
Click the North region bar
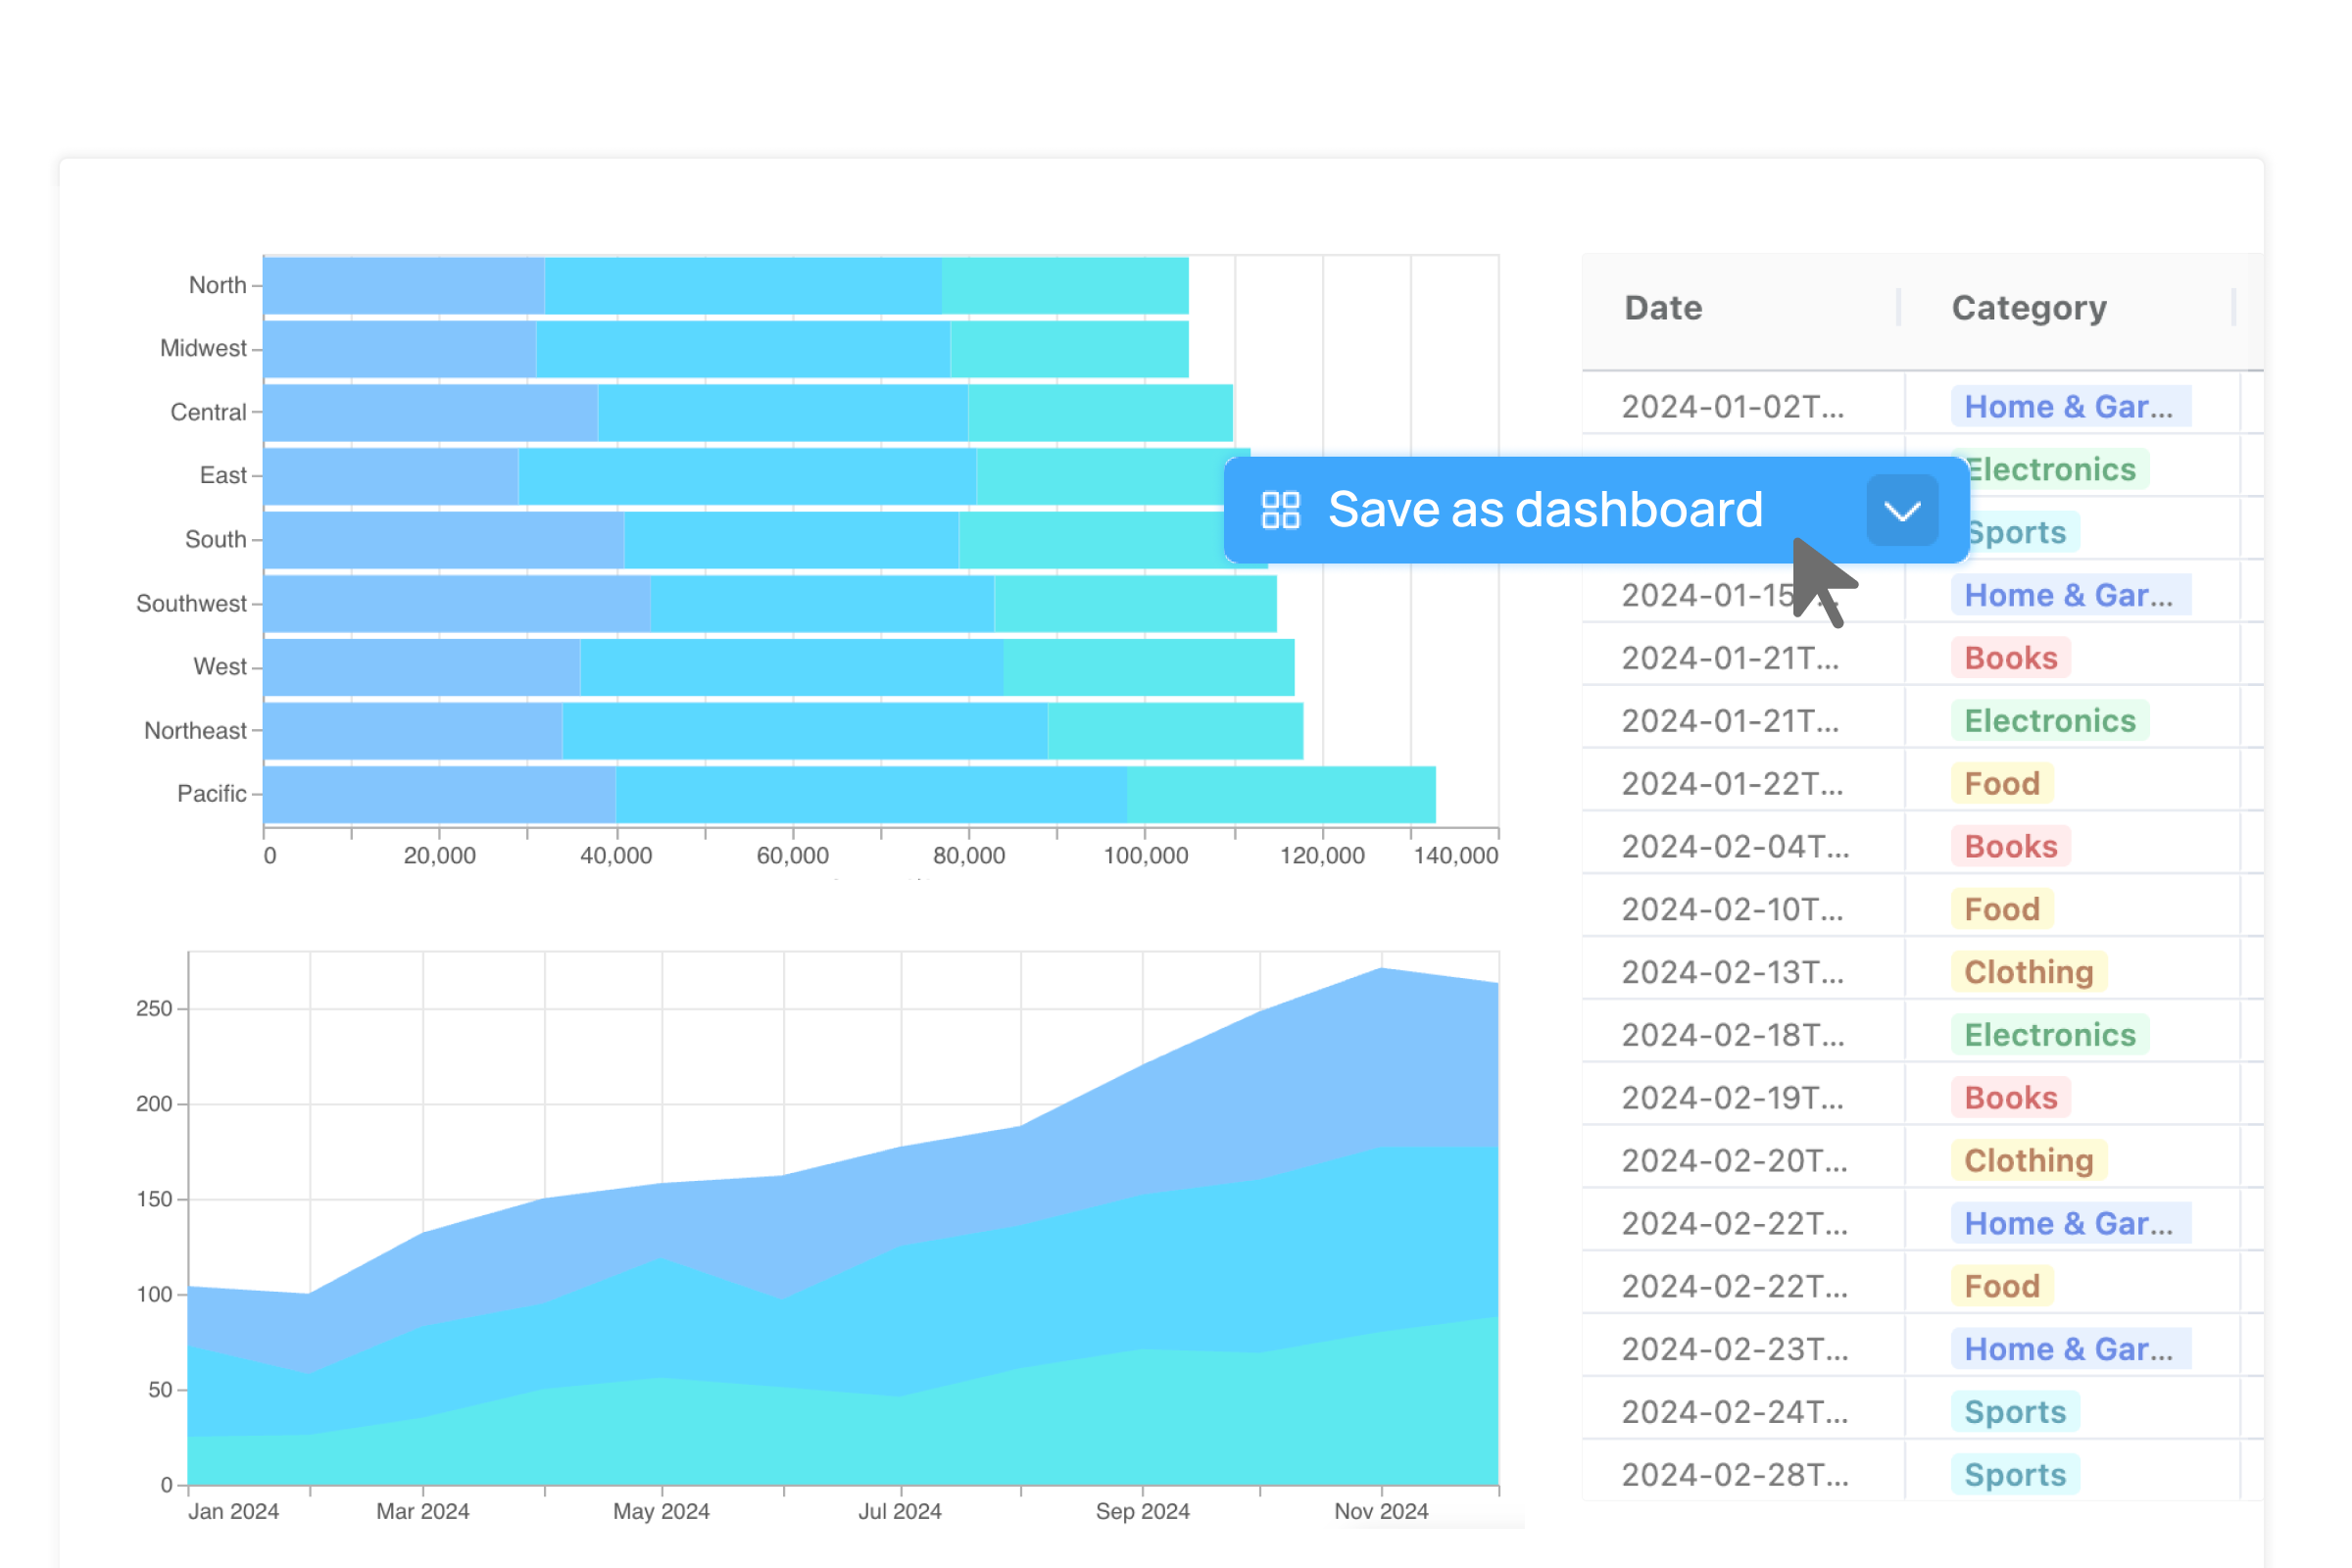726,286
